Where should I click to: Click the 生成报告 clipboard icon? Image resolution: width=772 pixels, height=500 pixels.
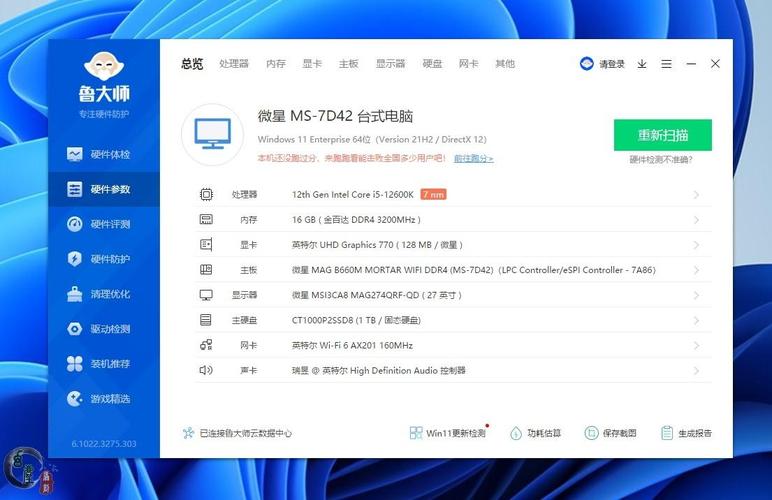tap(667, 433)
